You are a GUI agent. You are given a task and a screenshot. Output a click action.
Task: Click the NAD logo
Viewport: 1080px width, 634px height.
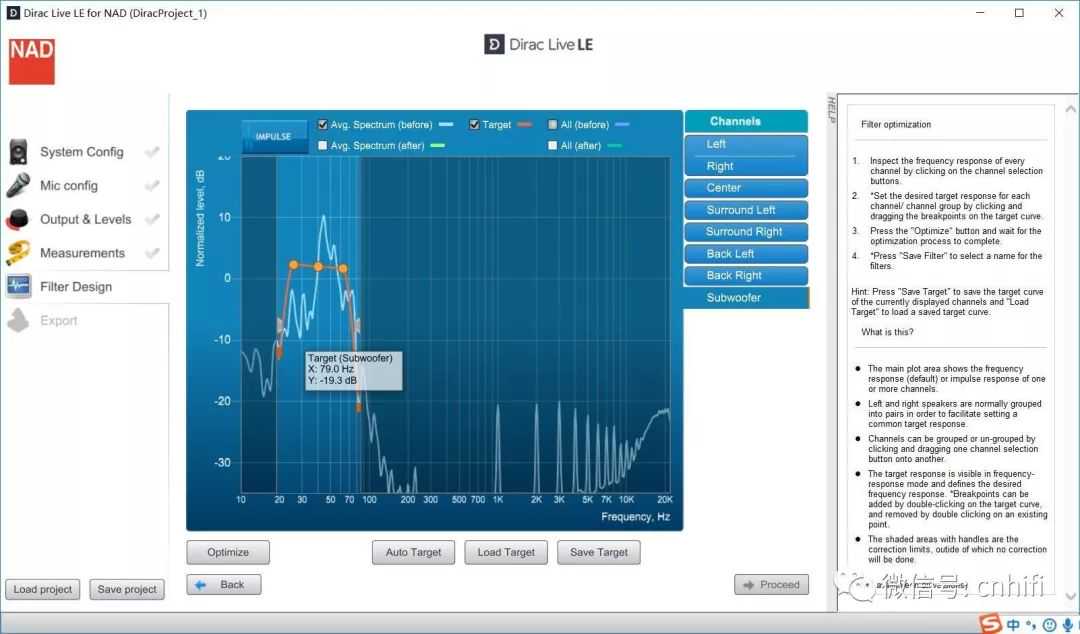[32, 61]
